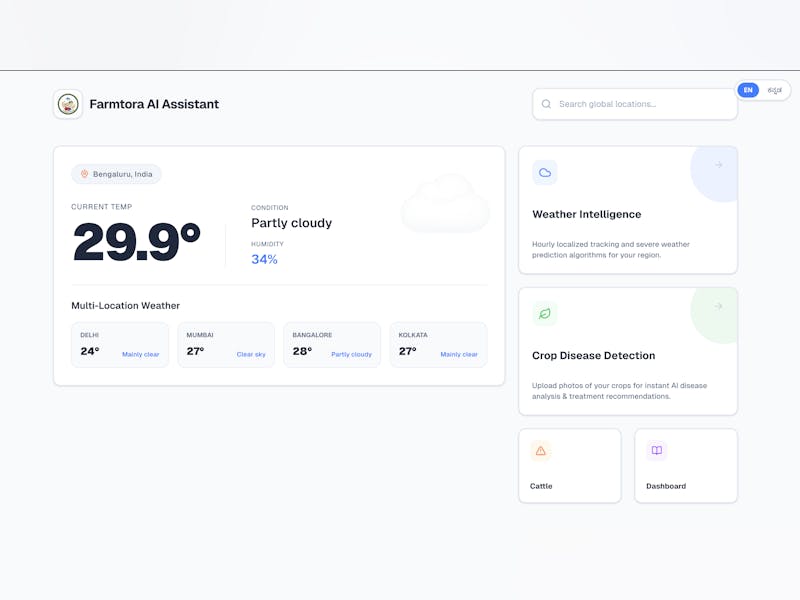Click the Multi-Location Weather heading
800x600 pixels.
coord(126,306)
